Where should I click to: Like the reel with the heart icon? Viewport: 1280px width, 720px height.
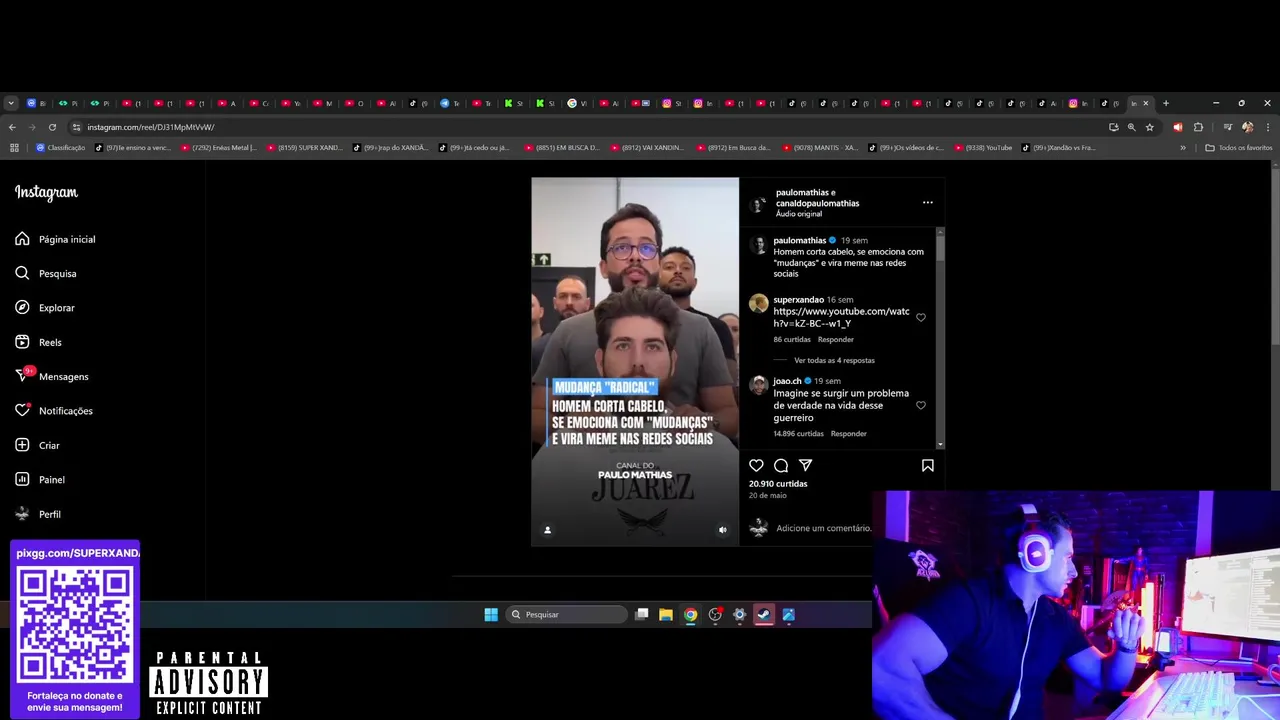point(756,465)
